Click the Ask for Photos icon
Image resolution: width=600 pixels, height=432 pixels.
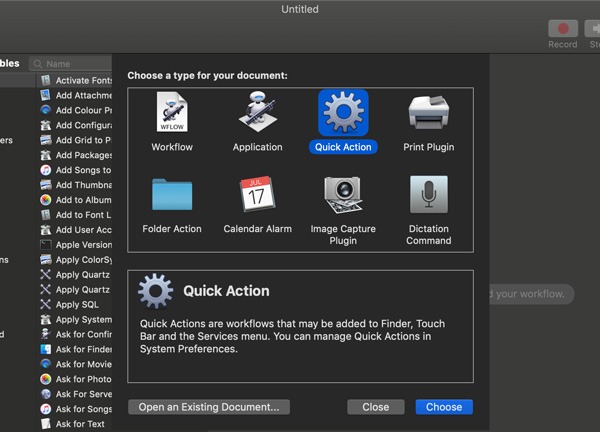[x=46, y=379]
